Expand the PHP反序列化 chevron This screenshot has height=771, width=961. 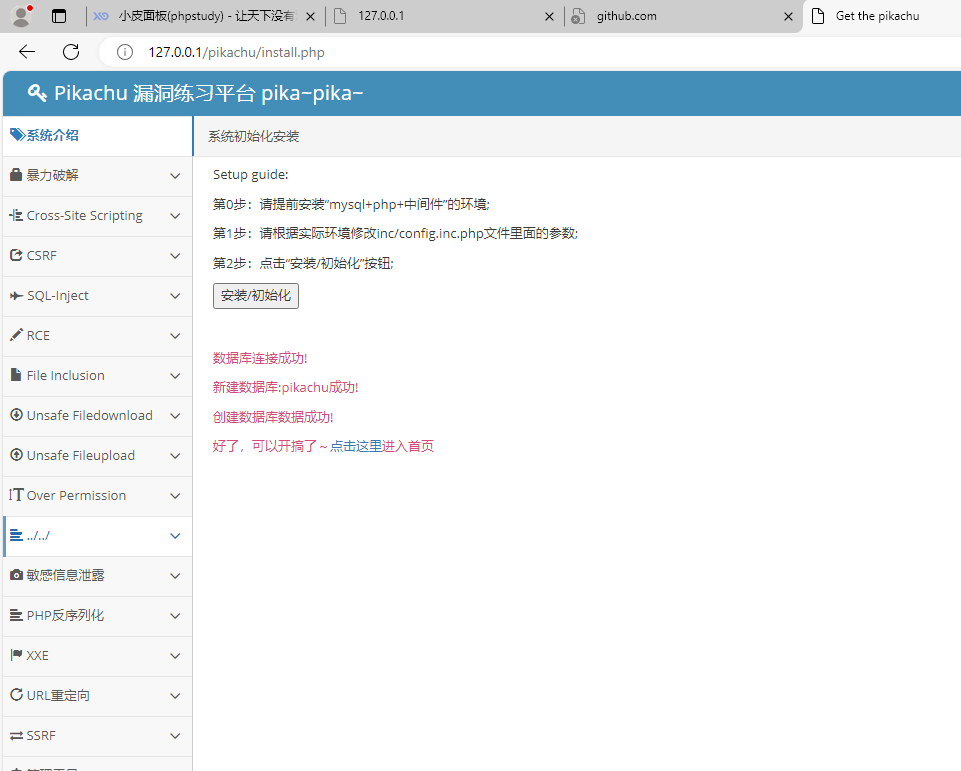175,616
